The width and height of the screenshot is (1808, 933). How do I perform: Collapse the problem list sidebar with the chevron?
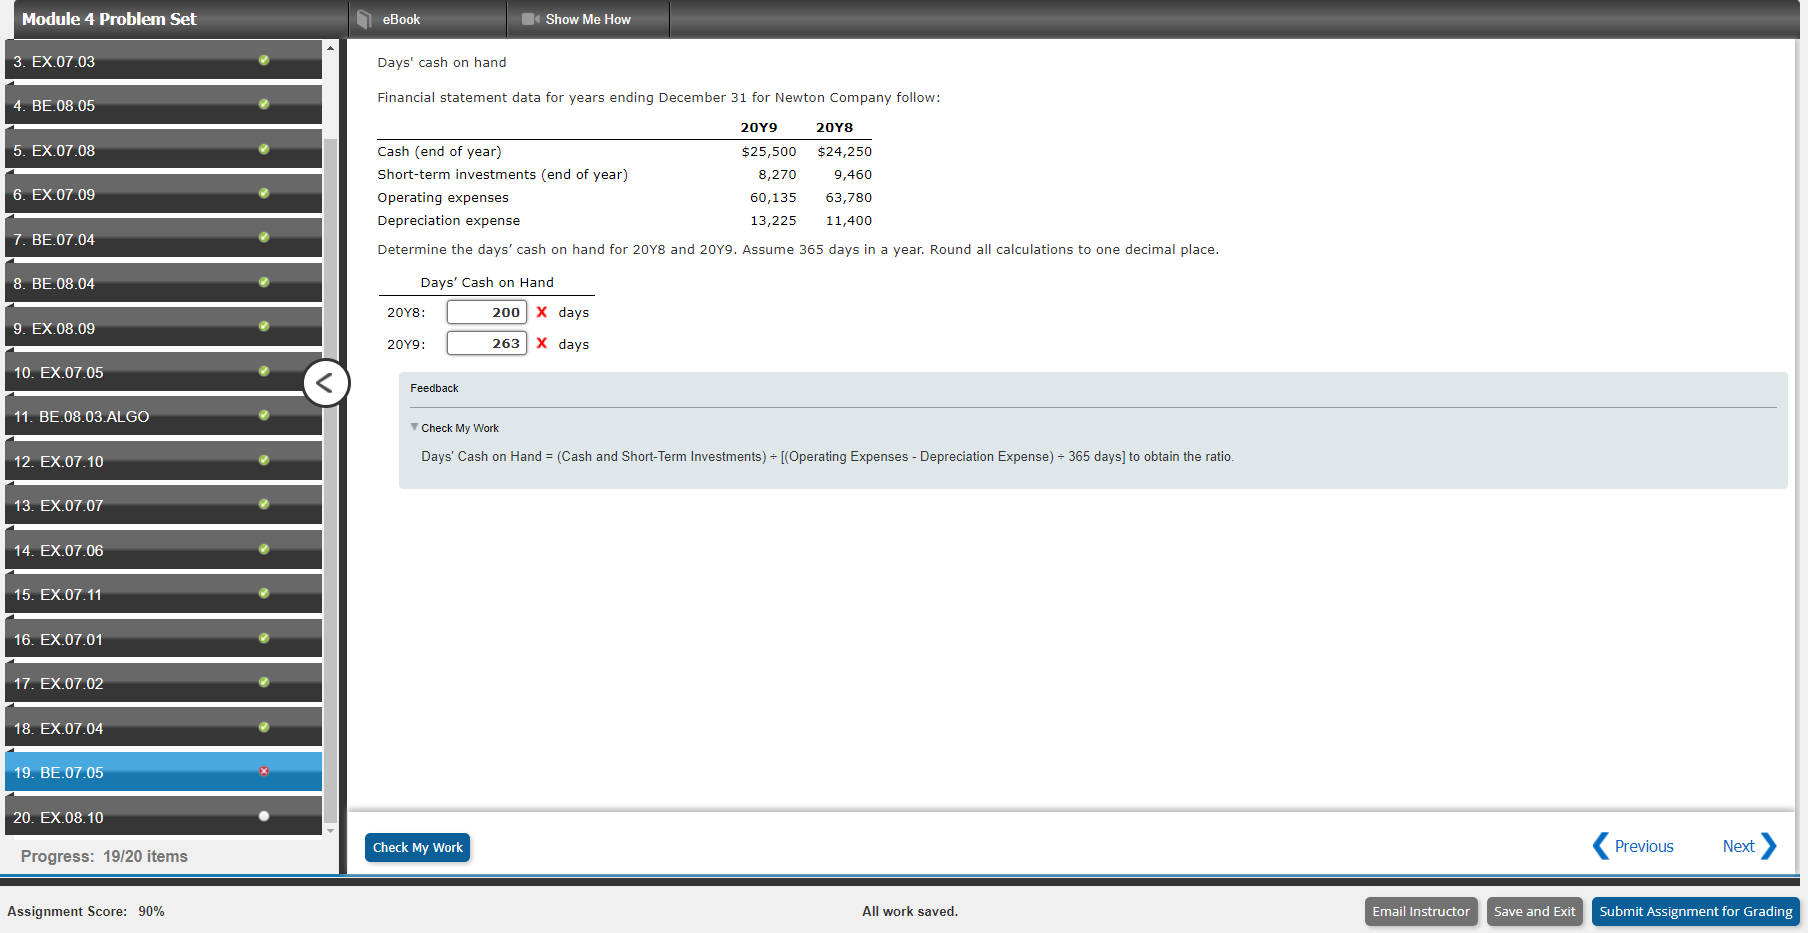(x=326, y=382)
